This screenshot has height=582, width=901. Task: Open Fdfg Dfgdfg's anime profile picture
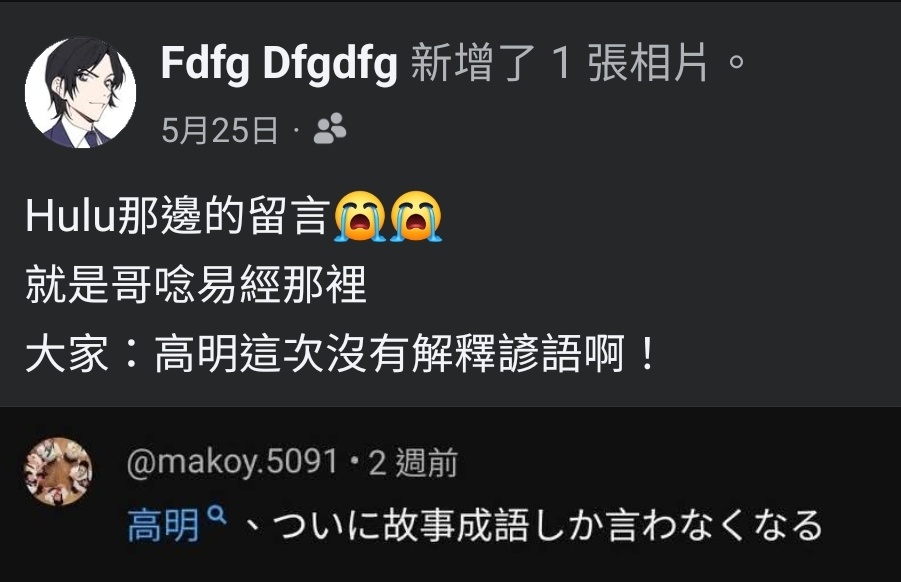(80, 92)
